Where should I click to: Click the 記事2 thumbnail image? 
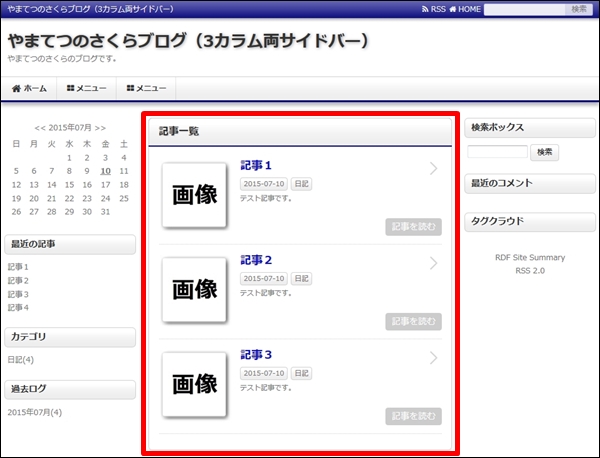194,289
